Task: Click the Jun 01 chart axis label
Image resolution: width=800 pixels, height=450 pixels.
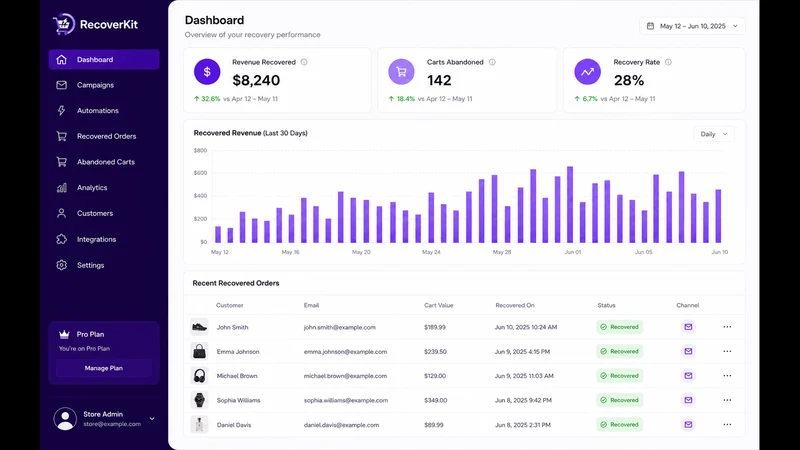Action: 573,252
